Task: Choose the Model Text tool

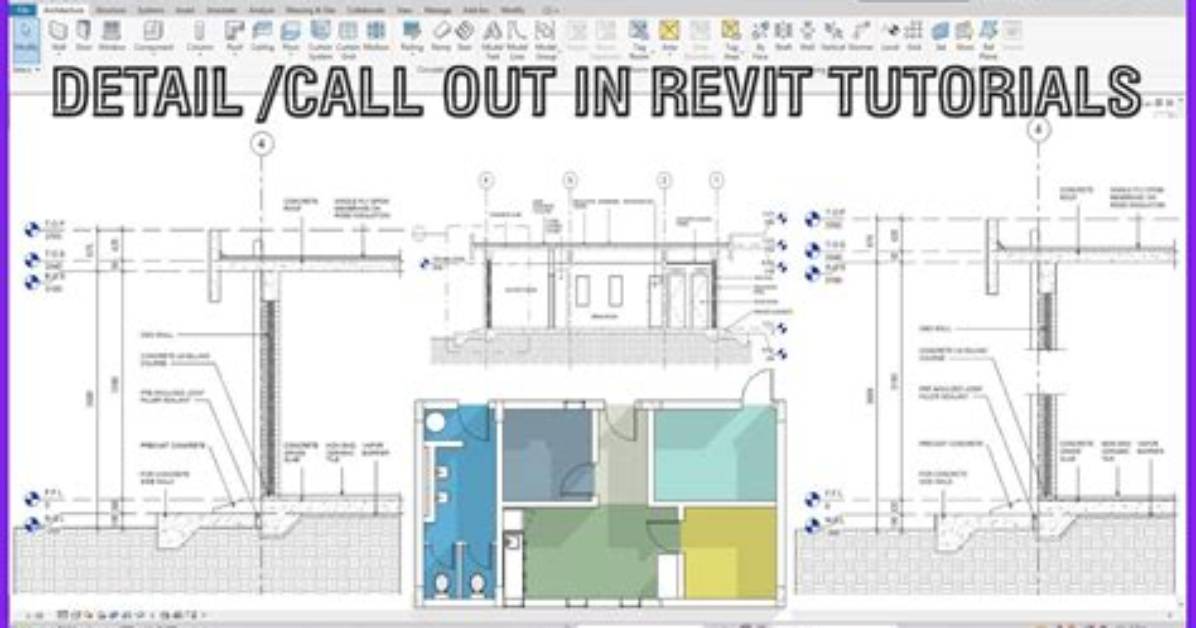Action: [x=493, y=38]
